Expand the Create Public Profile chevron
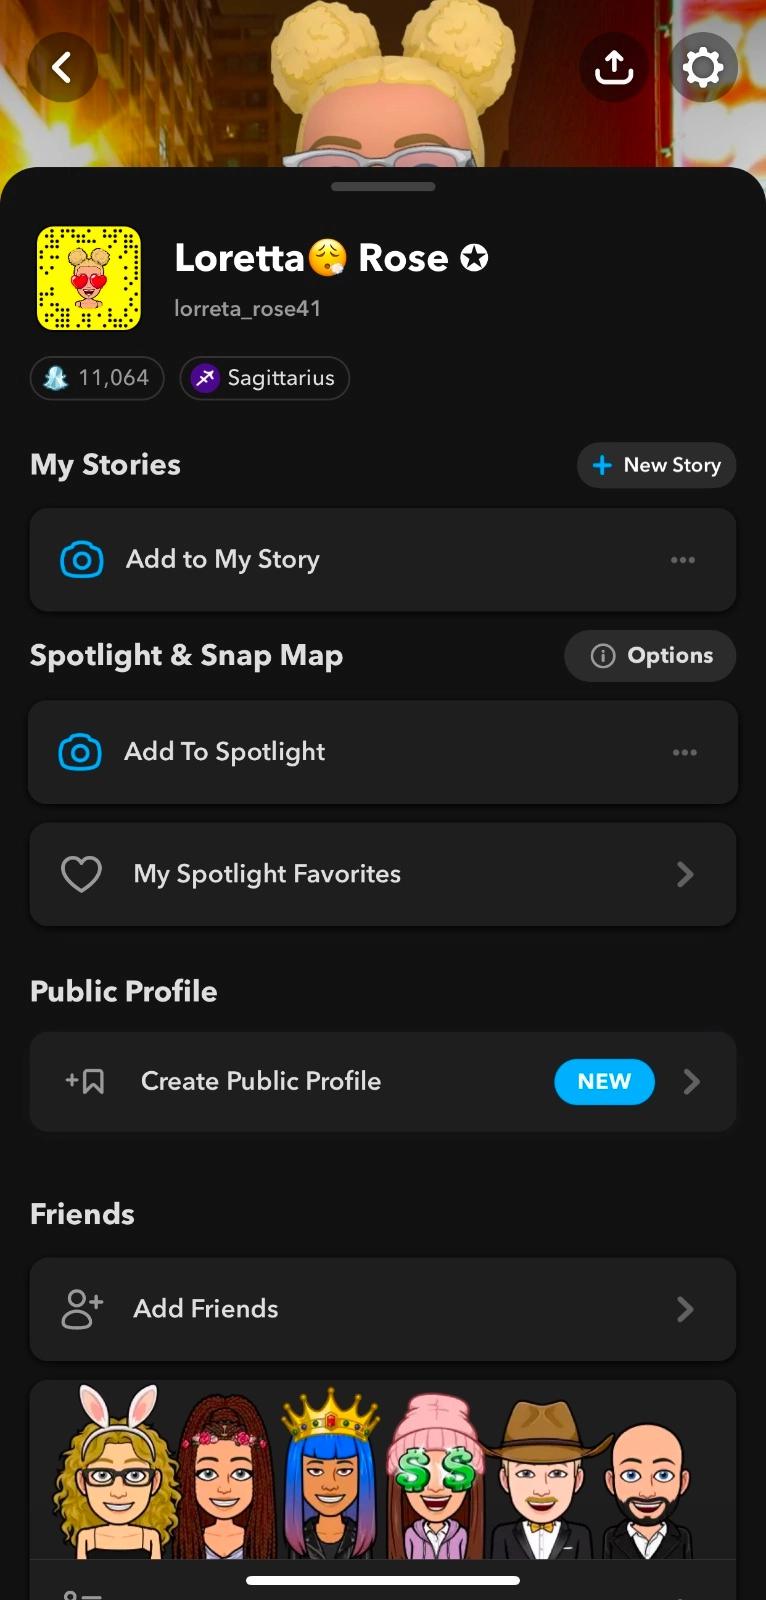The height and width of the screenshot is (1600, 766). 691,1082
